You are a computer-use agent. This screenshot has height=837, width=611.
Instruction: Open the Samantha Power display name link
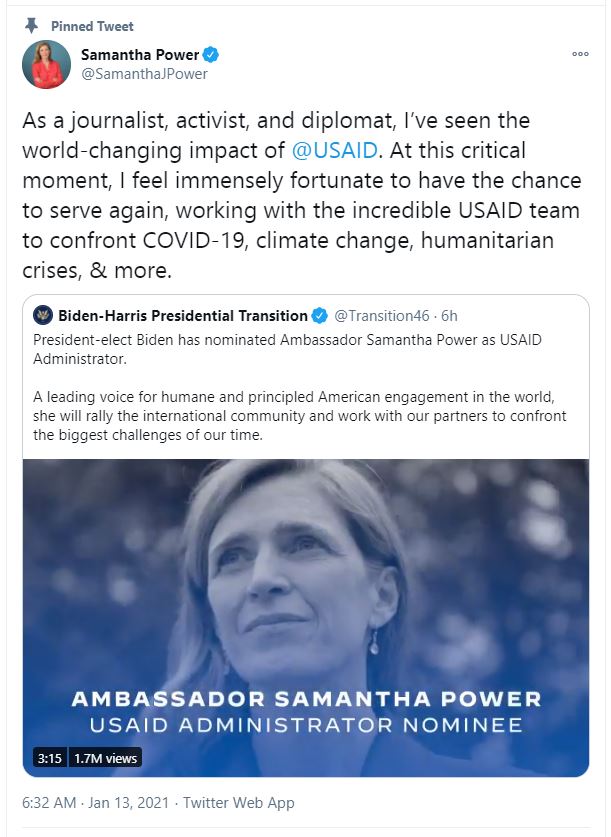[x=140, y=55]
